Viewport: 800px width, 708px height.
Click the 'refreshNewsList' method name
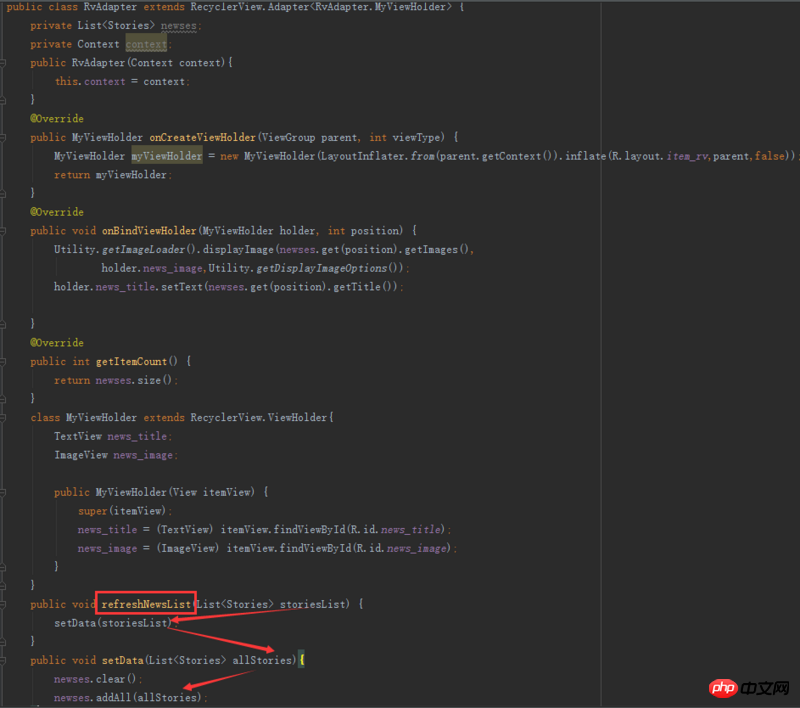tap(146, 604)
